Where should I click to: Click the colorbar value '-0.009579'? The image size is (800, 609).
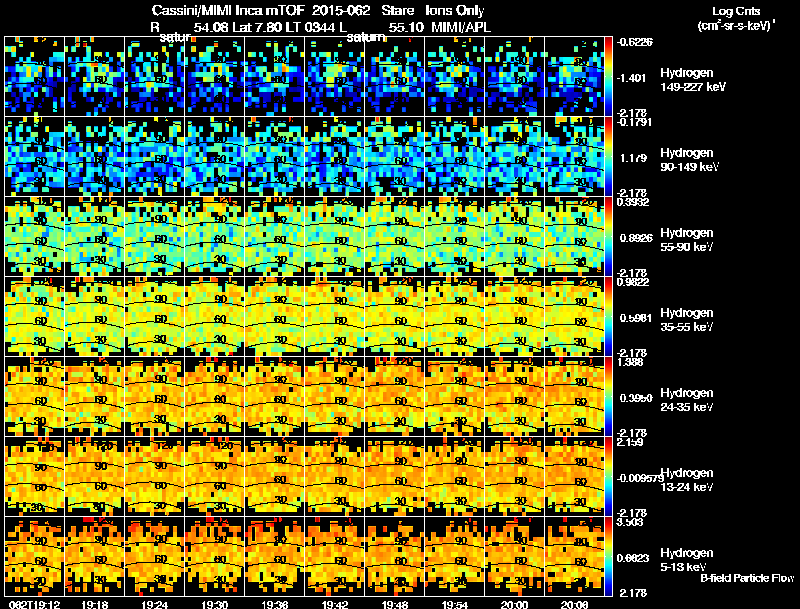[639, 478]
